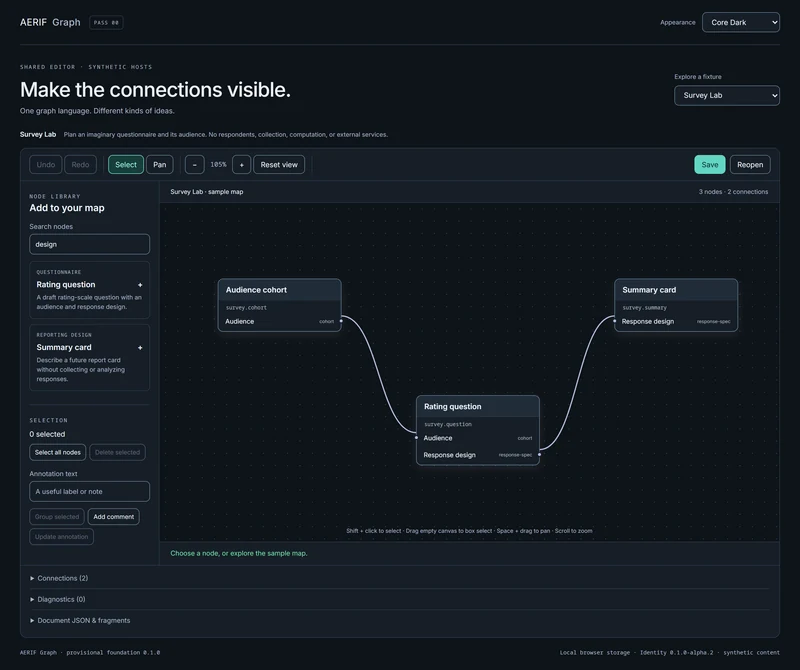Screen dimensions: 800x670
Task: Click Response design row in Rating question
Action: [478, 455]
